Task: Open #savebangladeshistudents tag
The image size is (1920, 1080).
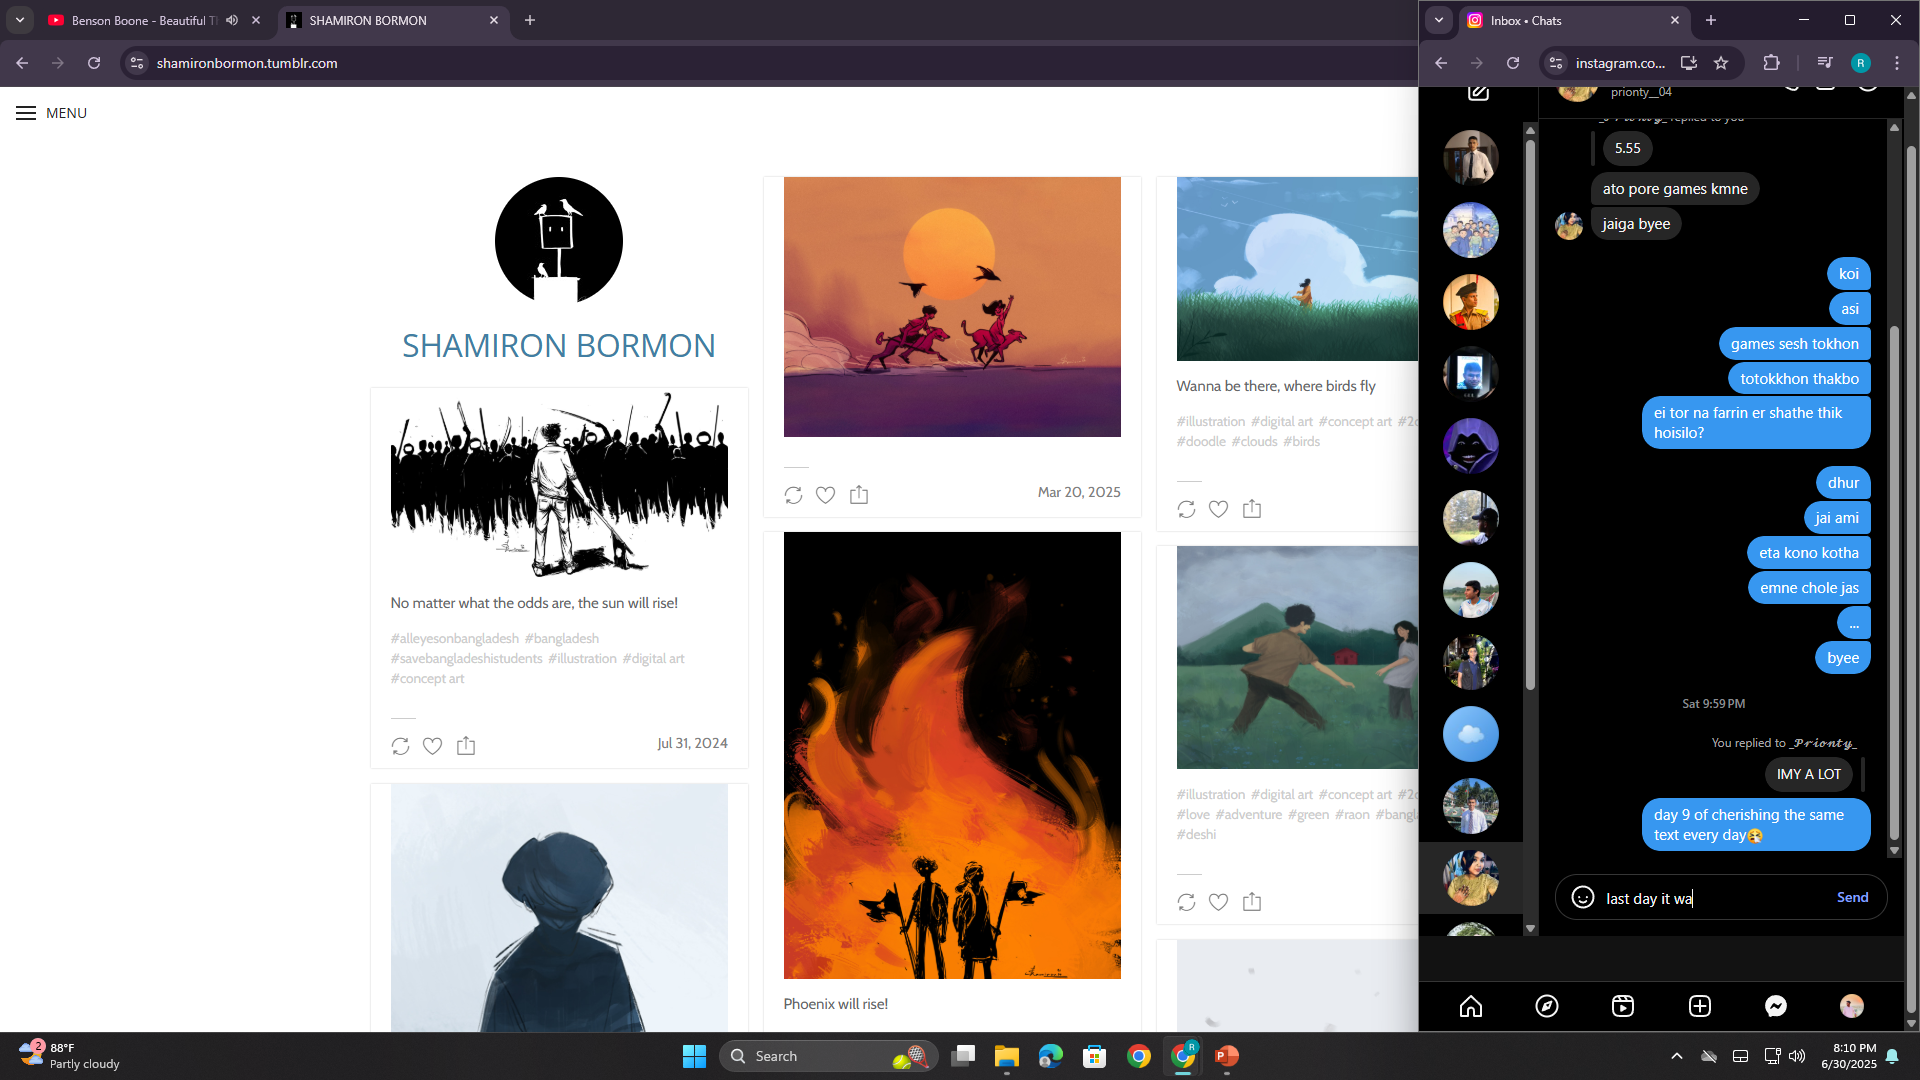Action: [466, 659]
